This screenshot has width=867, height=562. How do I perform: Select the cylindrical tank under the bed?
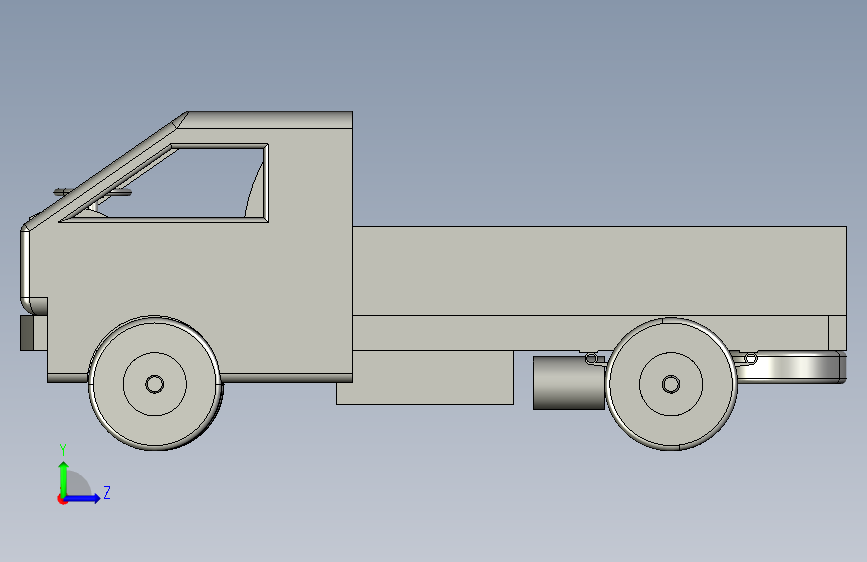click(569, 383)
